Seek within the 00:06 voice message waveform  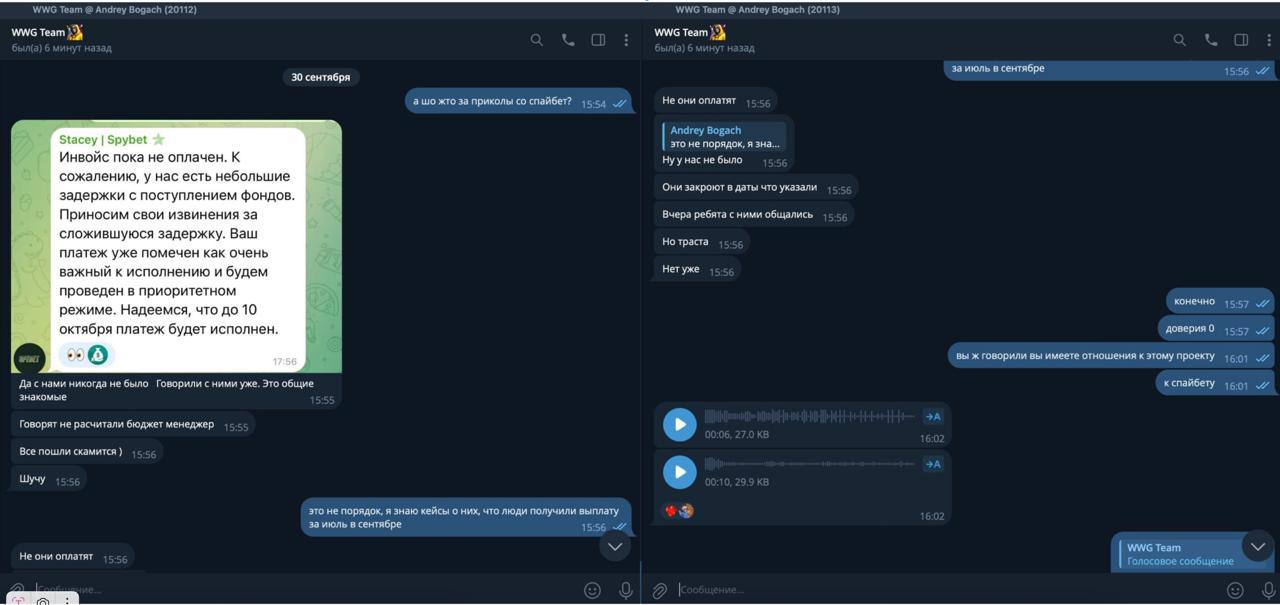pyautogui.click(x=810, y=416)
